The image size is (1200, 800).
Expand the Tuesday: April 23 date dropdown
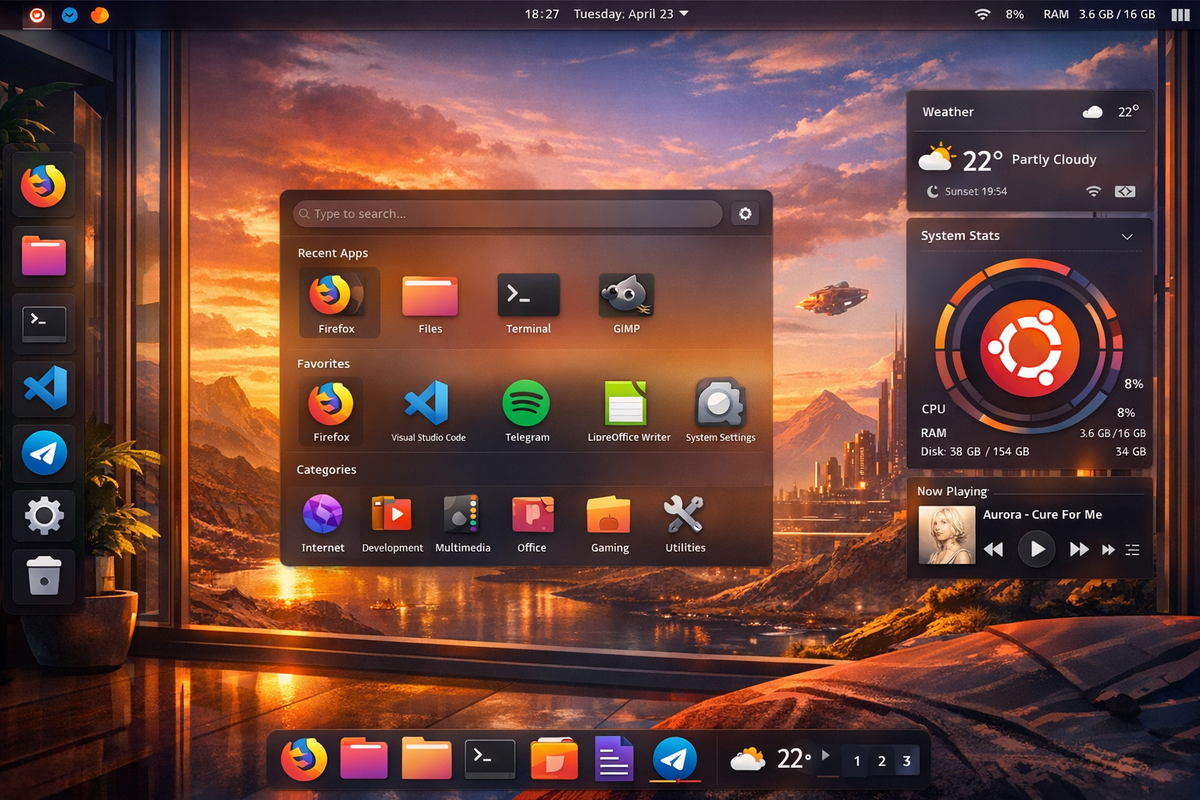coord(630,14)
